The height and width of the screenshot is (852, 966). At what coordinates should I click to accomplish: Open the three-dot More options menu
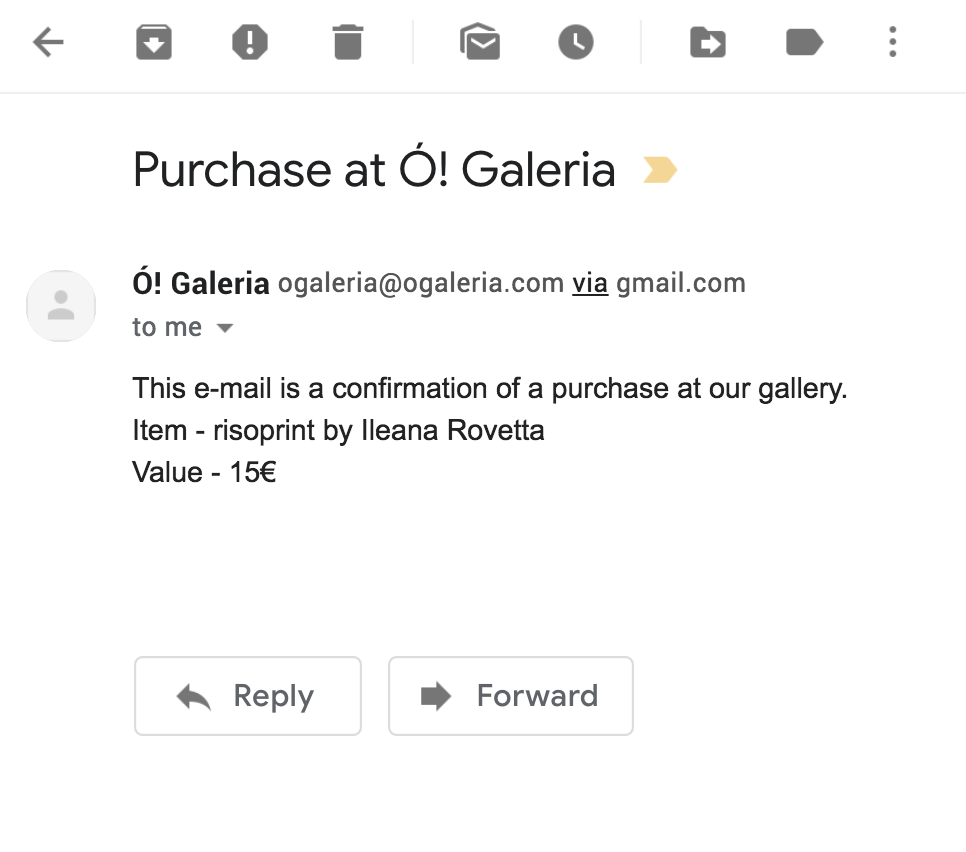[893, 42]
